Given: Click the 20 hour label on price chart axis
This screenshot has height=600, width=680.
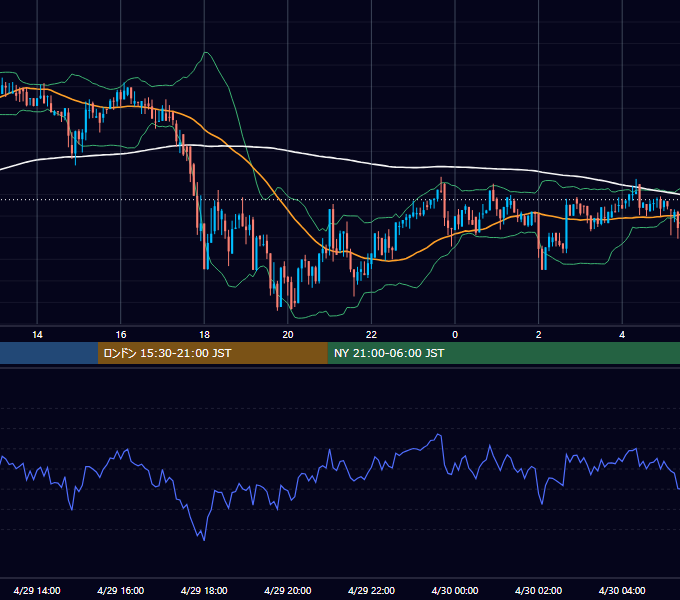Looking at the screenshot, I should (x=288, y=335).
